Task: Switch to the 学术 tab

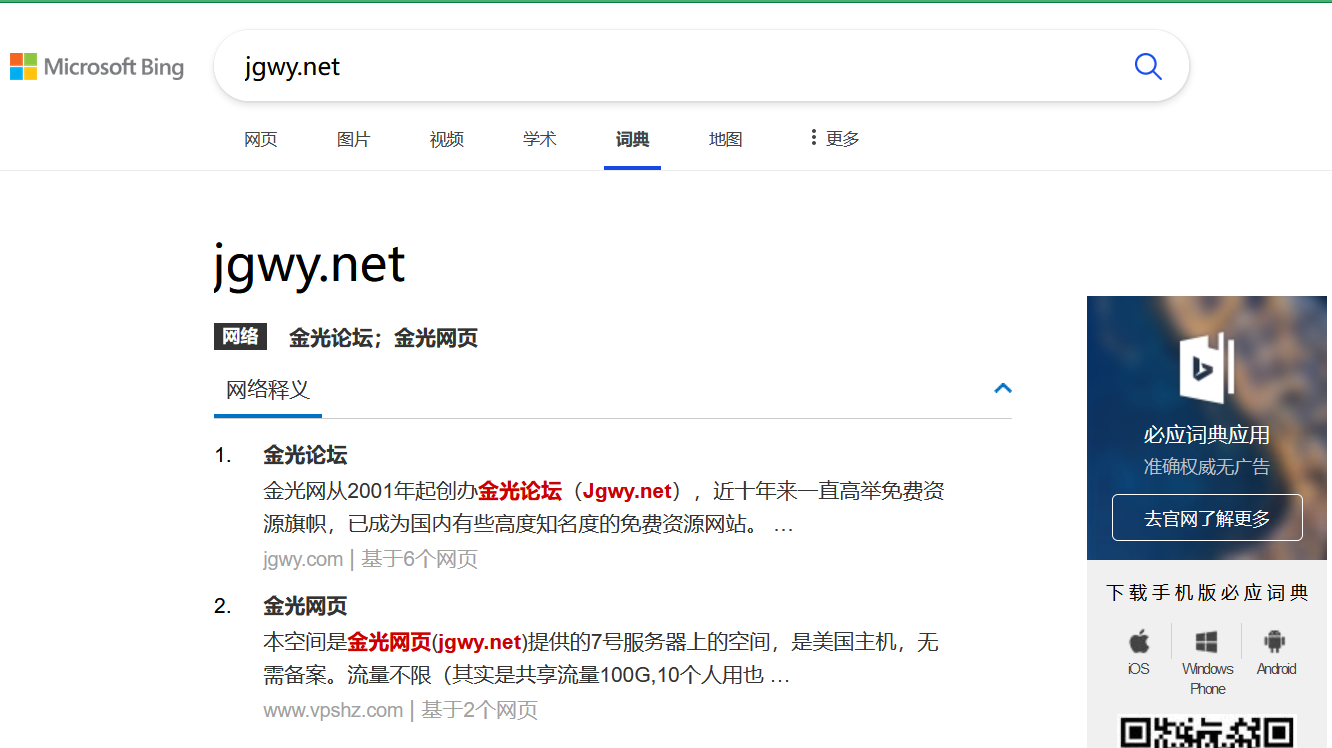Action: point(539,140)
